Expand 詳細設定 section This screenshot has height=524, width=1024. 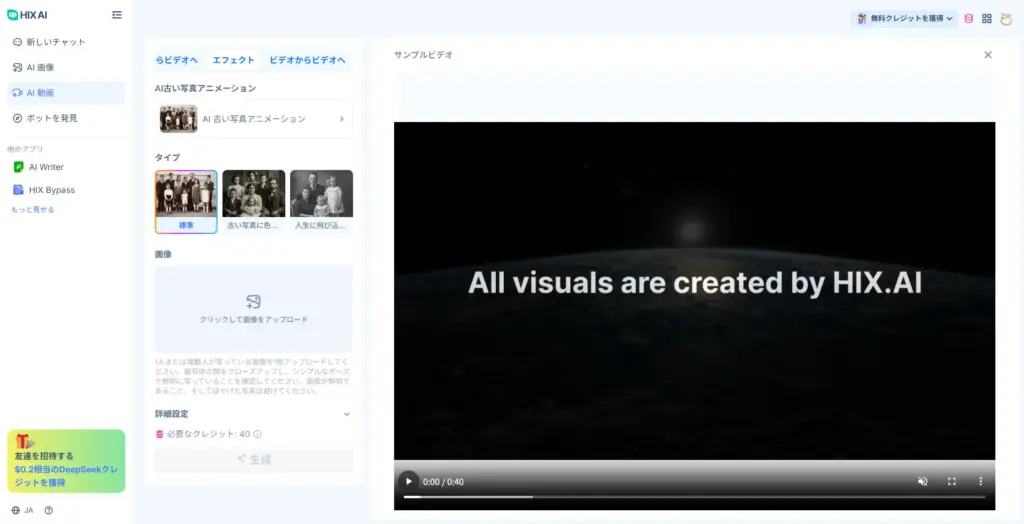tap(253, 414)
